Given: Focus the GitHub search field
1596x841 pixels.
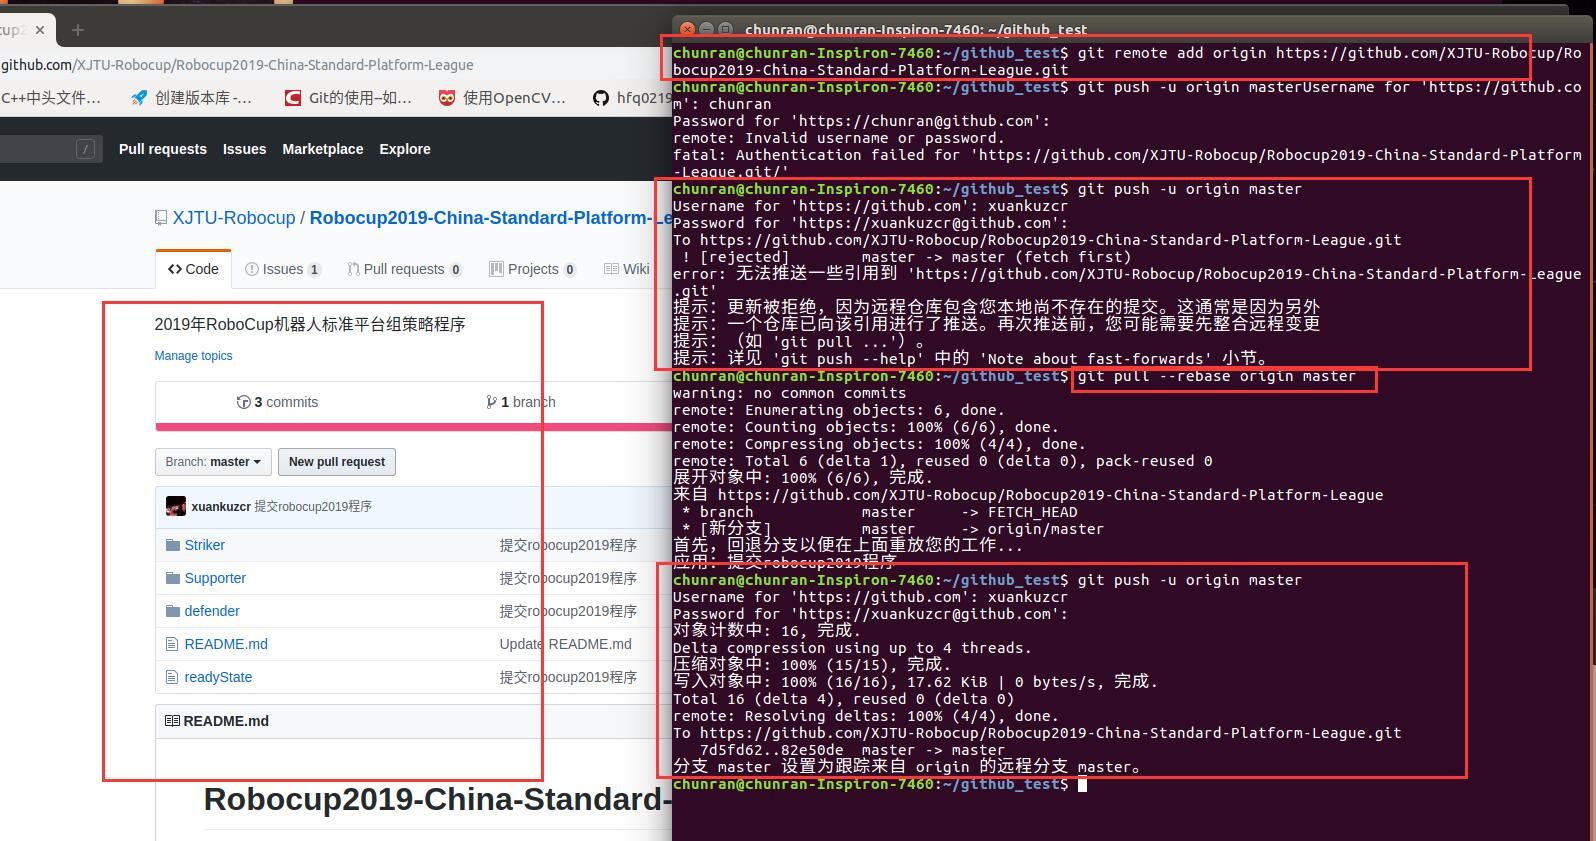Looking at the screenshot, I should (50, 149).
